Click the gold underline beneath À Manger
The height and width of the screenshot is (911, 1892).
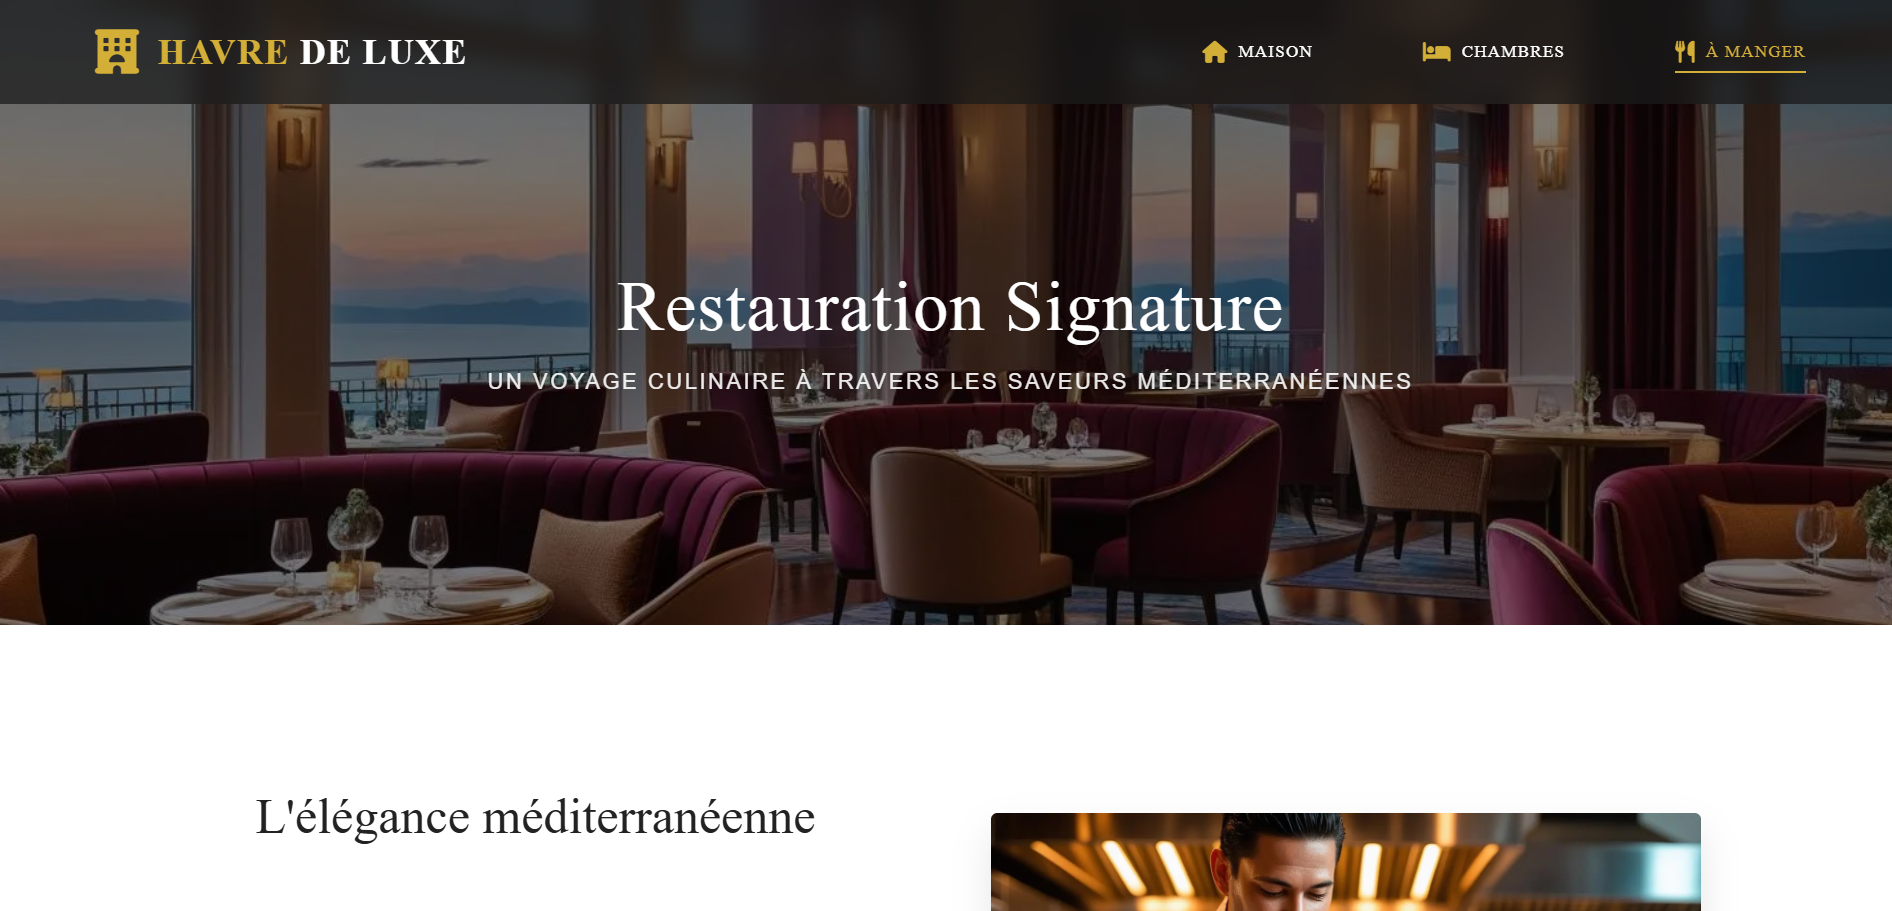1740,71
